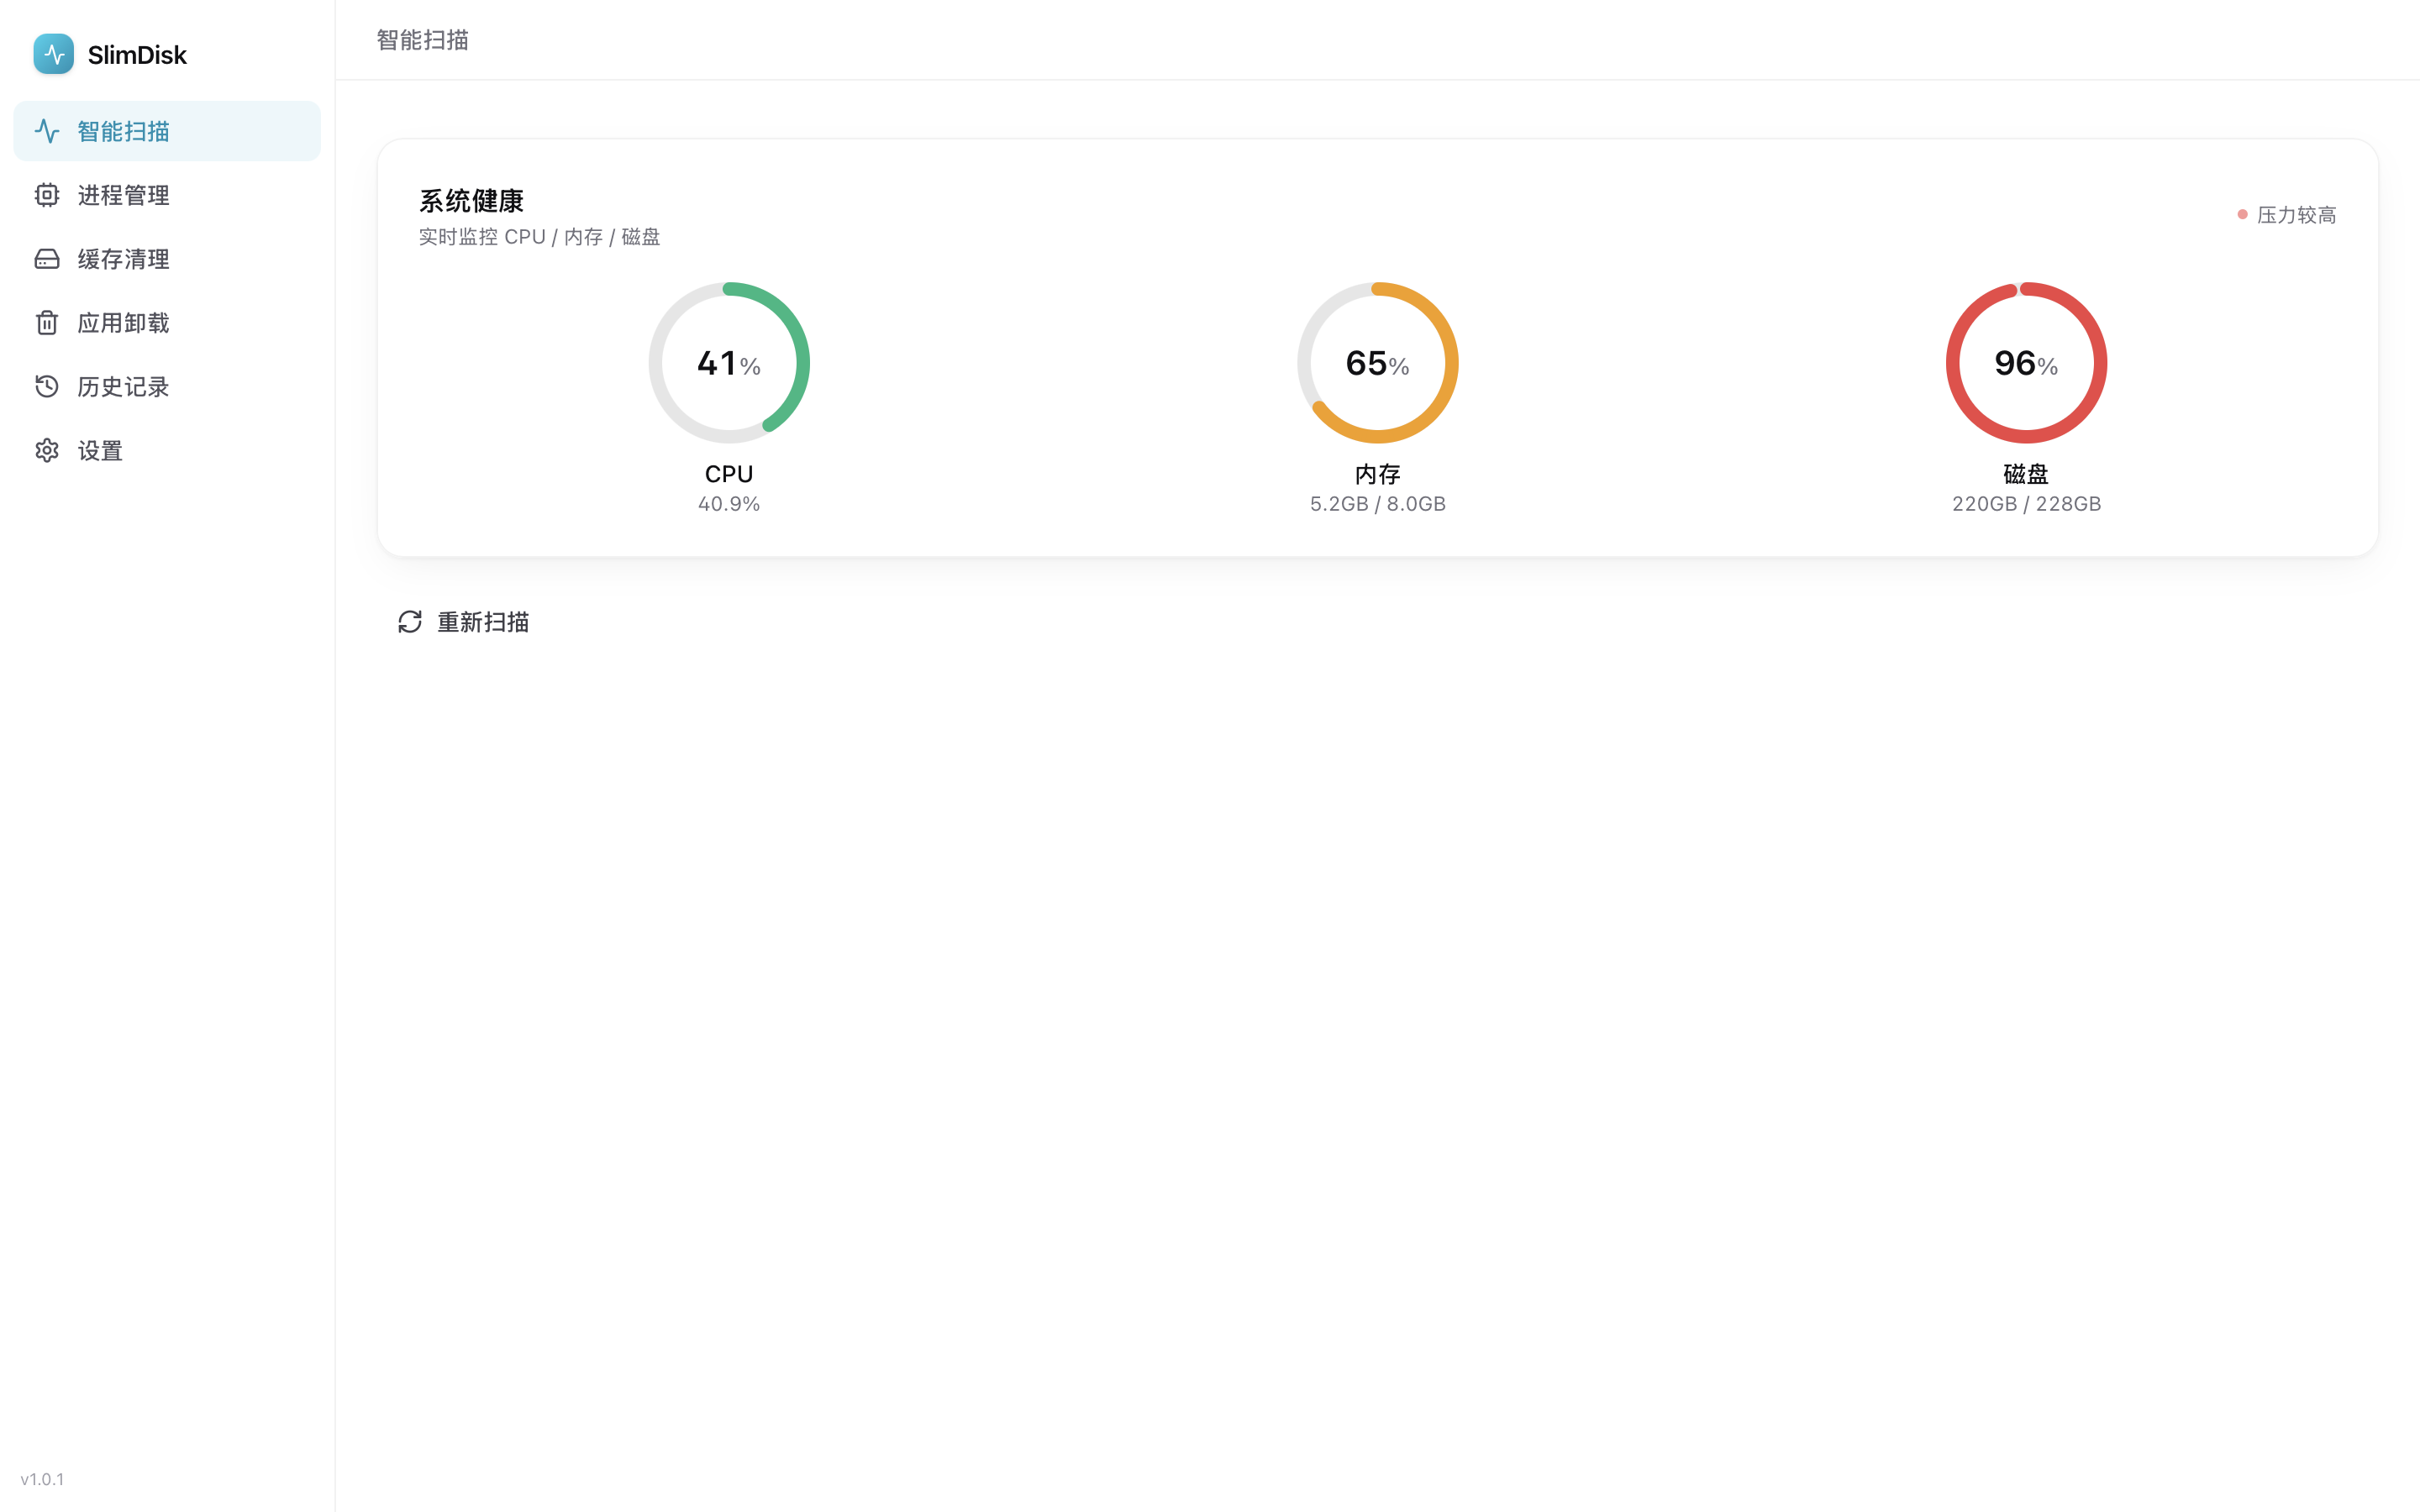The width and height of the screenshot is (2420, 1512).
Task: Click the 智能扫描 pulse icon in sidebar
Action: 47,131
